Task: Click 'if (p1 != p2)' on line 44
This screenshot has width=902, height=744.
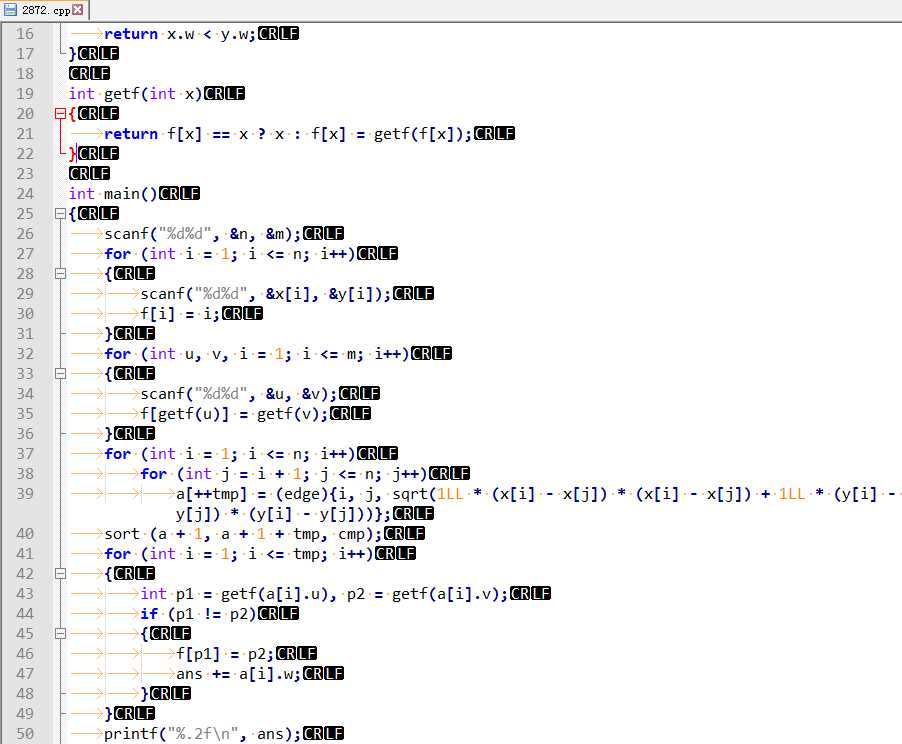Action: [x=198, y=614]
